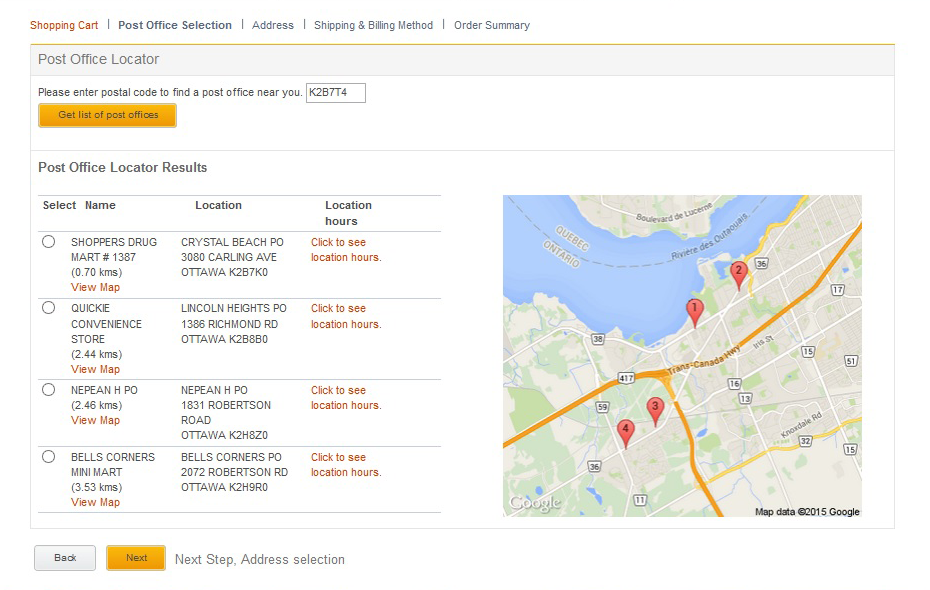Click the Post Office Locator Results heading

pyautogui.click(x=123, y=167)
